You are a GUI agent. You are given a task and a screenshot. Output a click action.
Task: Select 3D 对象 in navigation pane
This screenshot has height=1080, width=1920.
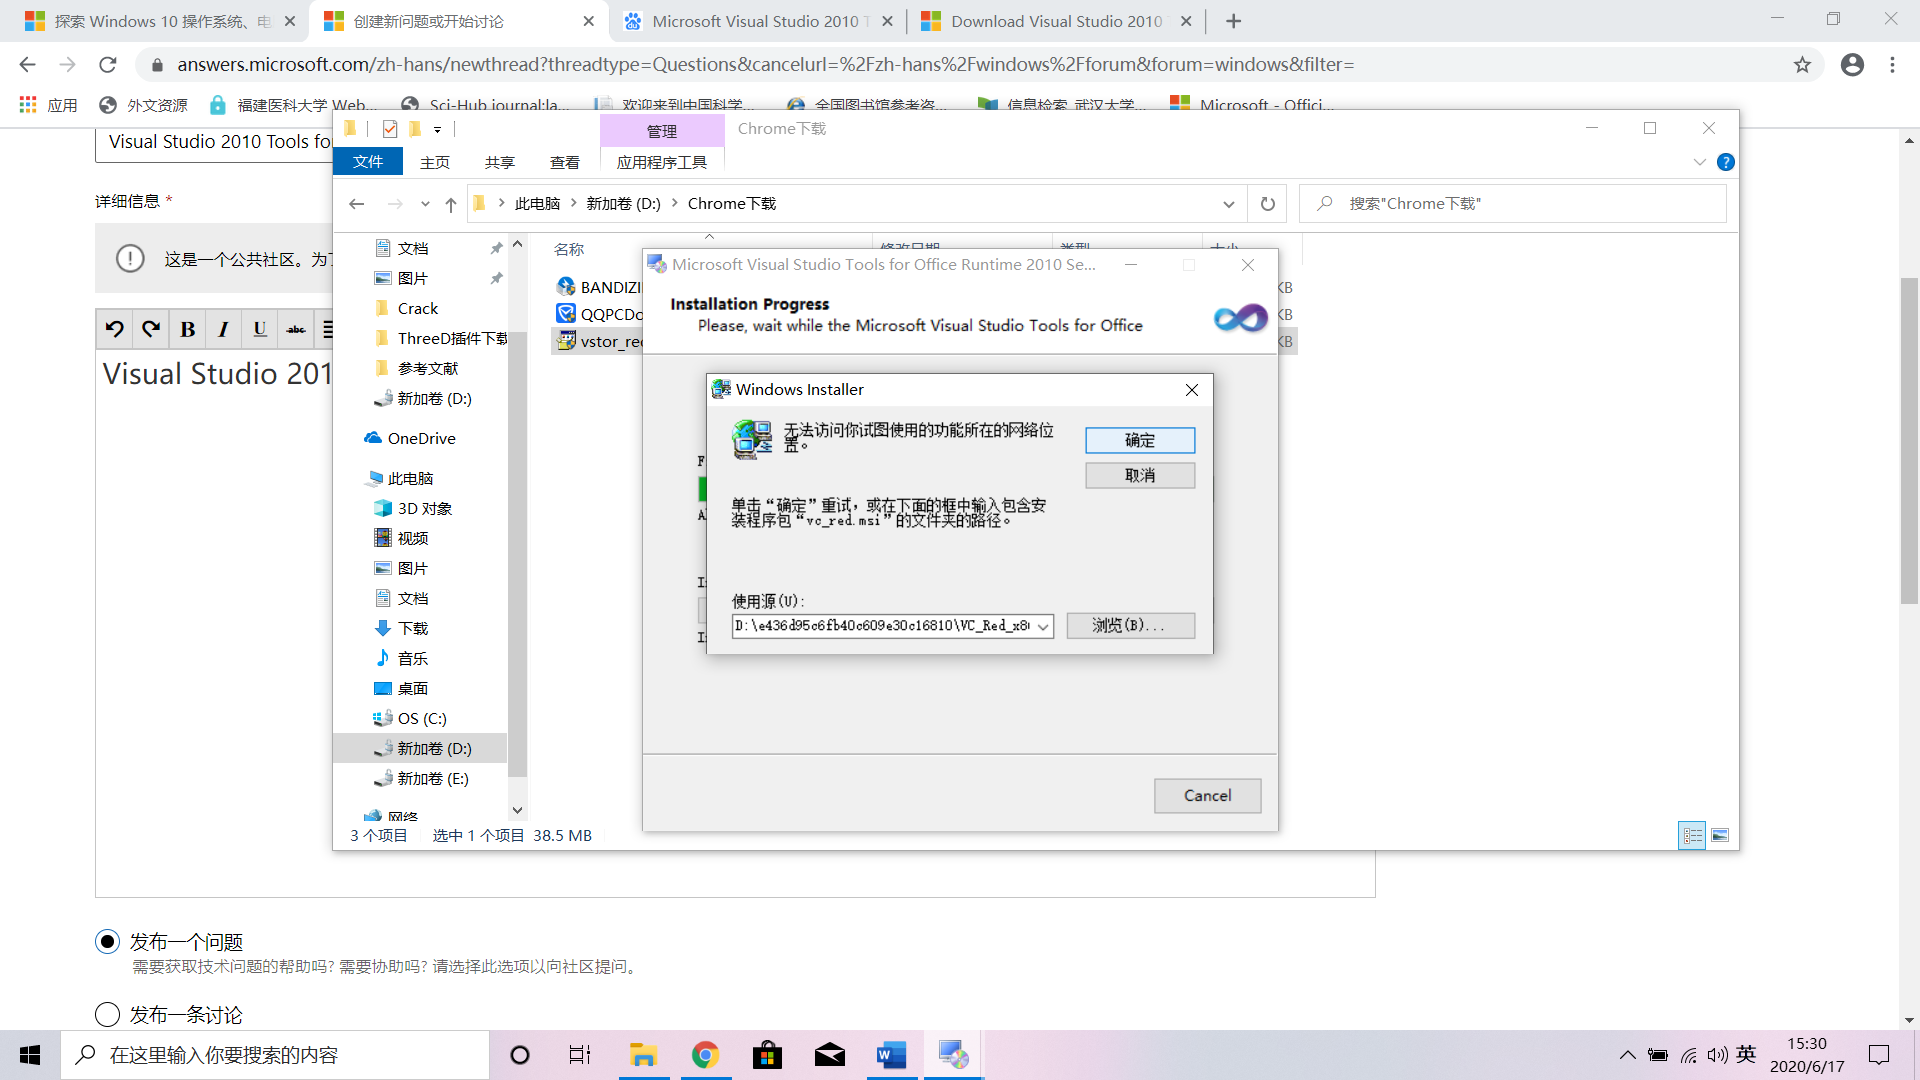coord(414,509)
